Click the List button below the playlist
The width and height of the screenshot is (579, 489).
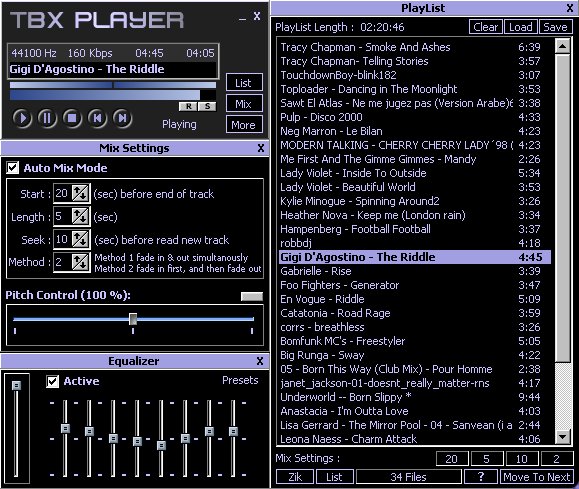(x=334, y=477)
